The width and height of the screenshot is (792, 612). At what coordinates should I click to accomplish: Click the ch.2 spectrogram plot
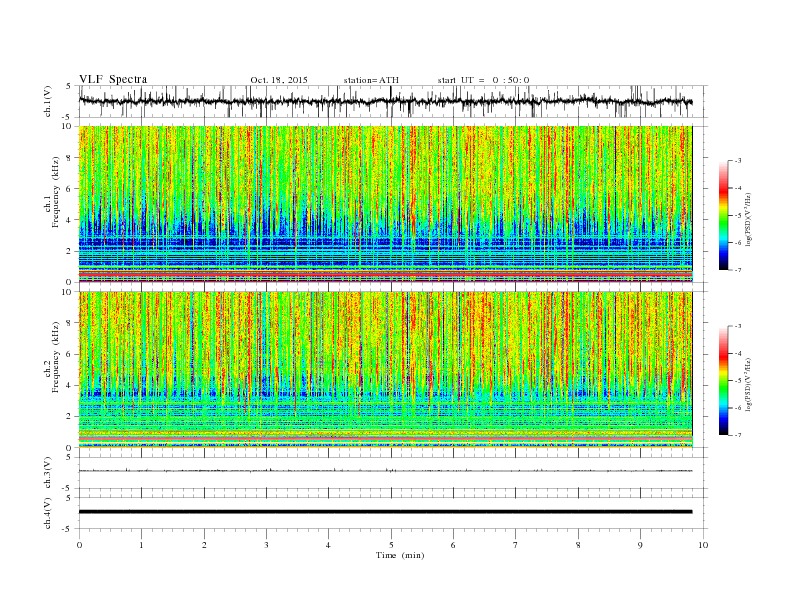386,370
